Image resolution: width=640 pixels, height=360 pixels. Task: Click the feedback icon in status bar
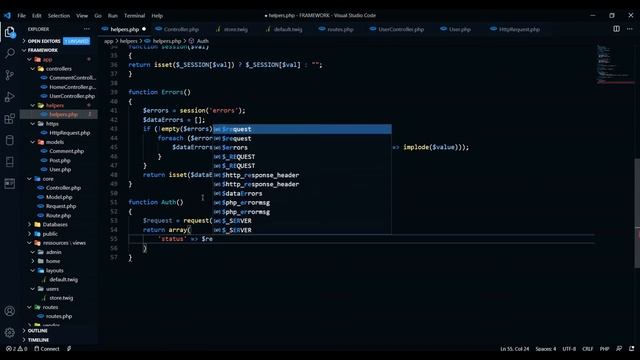(x=619, y=349)
